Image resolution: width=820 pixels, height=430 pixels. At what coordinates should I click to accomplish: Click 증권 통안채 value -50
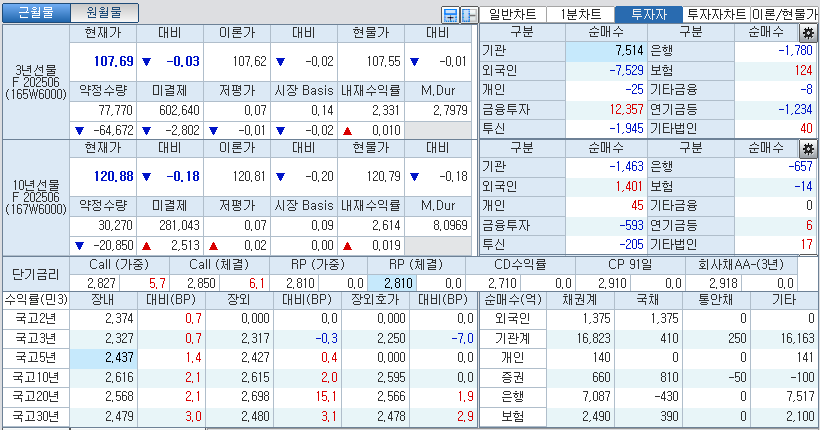(x=737, y=378)
